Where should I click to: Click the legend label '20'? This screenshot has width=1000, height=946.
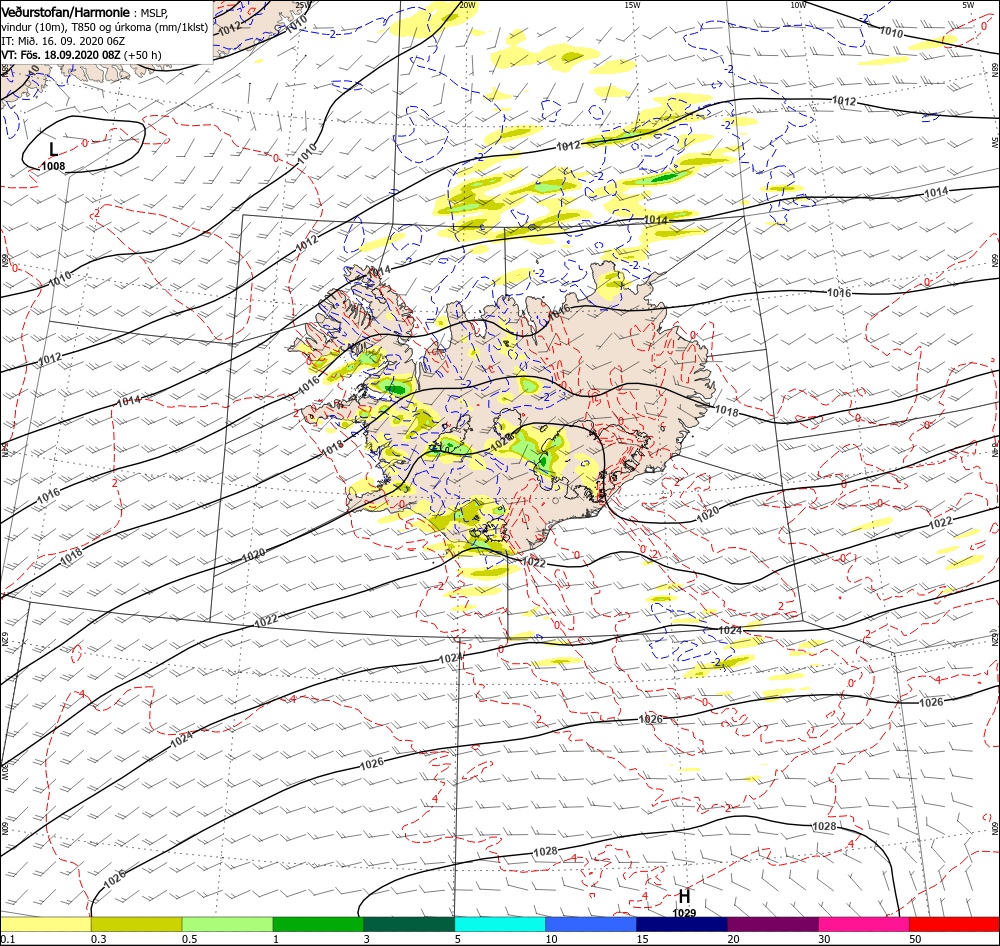pyautogui.click(x=733, y=939)
